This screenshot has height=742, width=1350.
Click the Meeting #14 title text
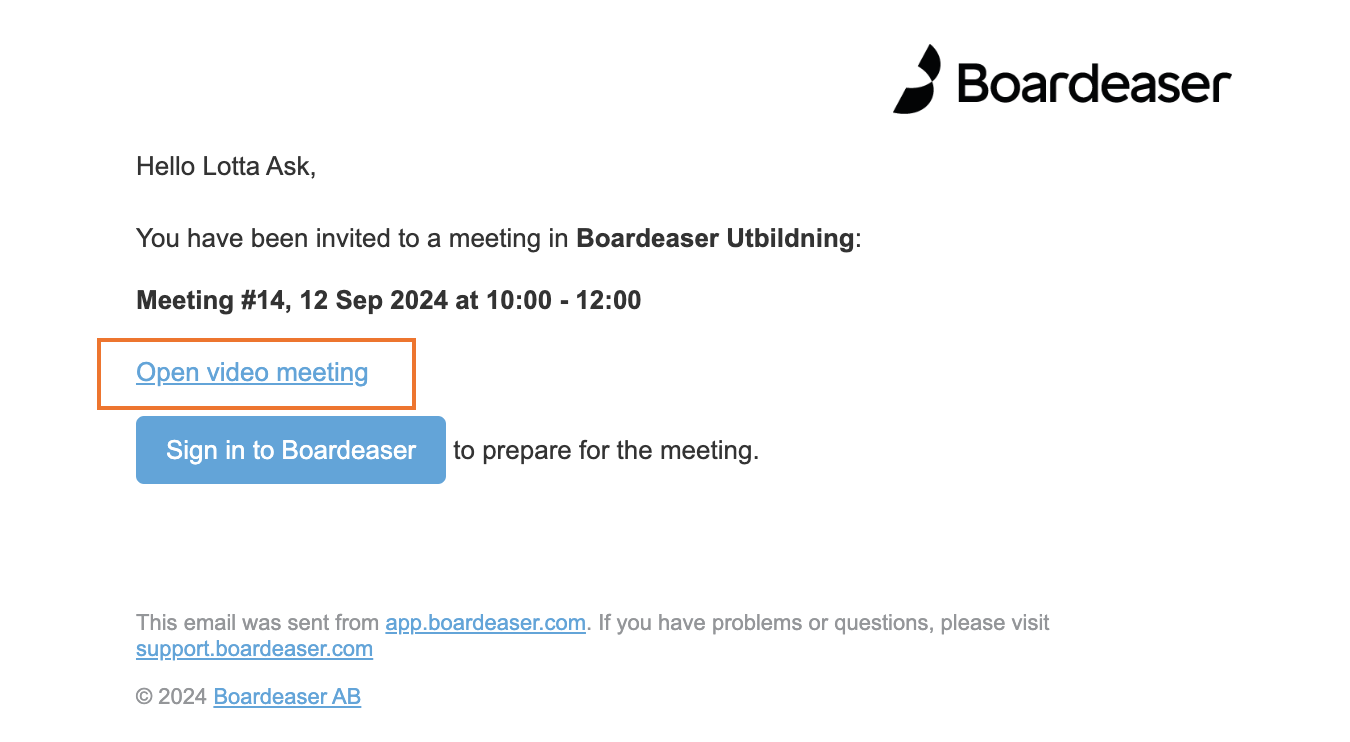[212, 300]
